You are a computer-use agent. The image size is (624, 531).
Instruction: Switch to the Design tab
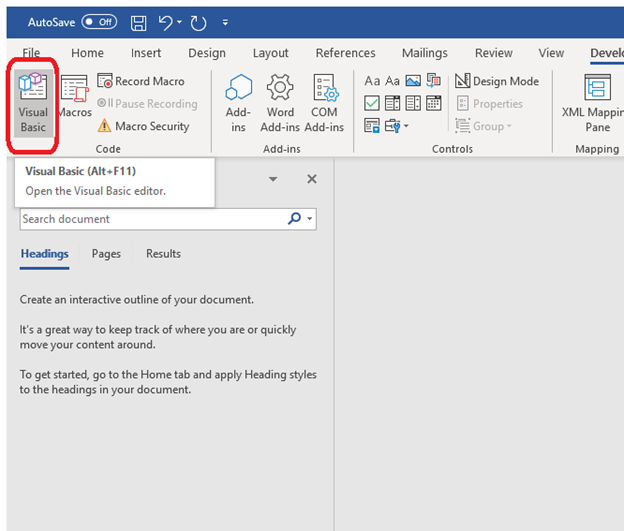pyautogui.click(x=207, y=53)
